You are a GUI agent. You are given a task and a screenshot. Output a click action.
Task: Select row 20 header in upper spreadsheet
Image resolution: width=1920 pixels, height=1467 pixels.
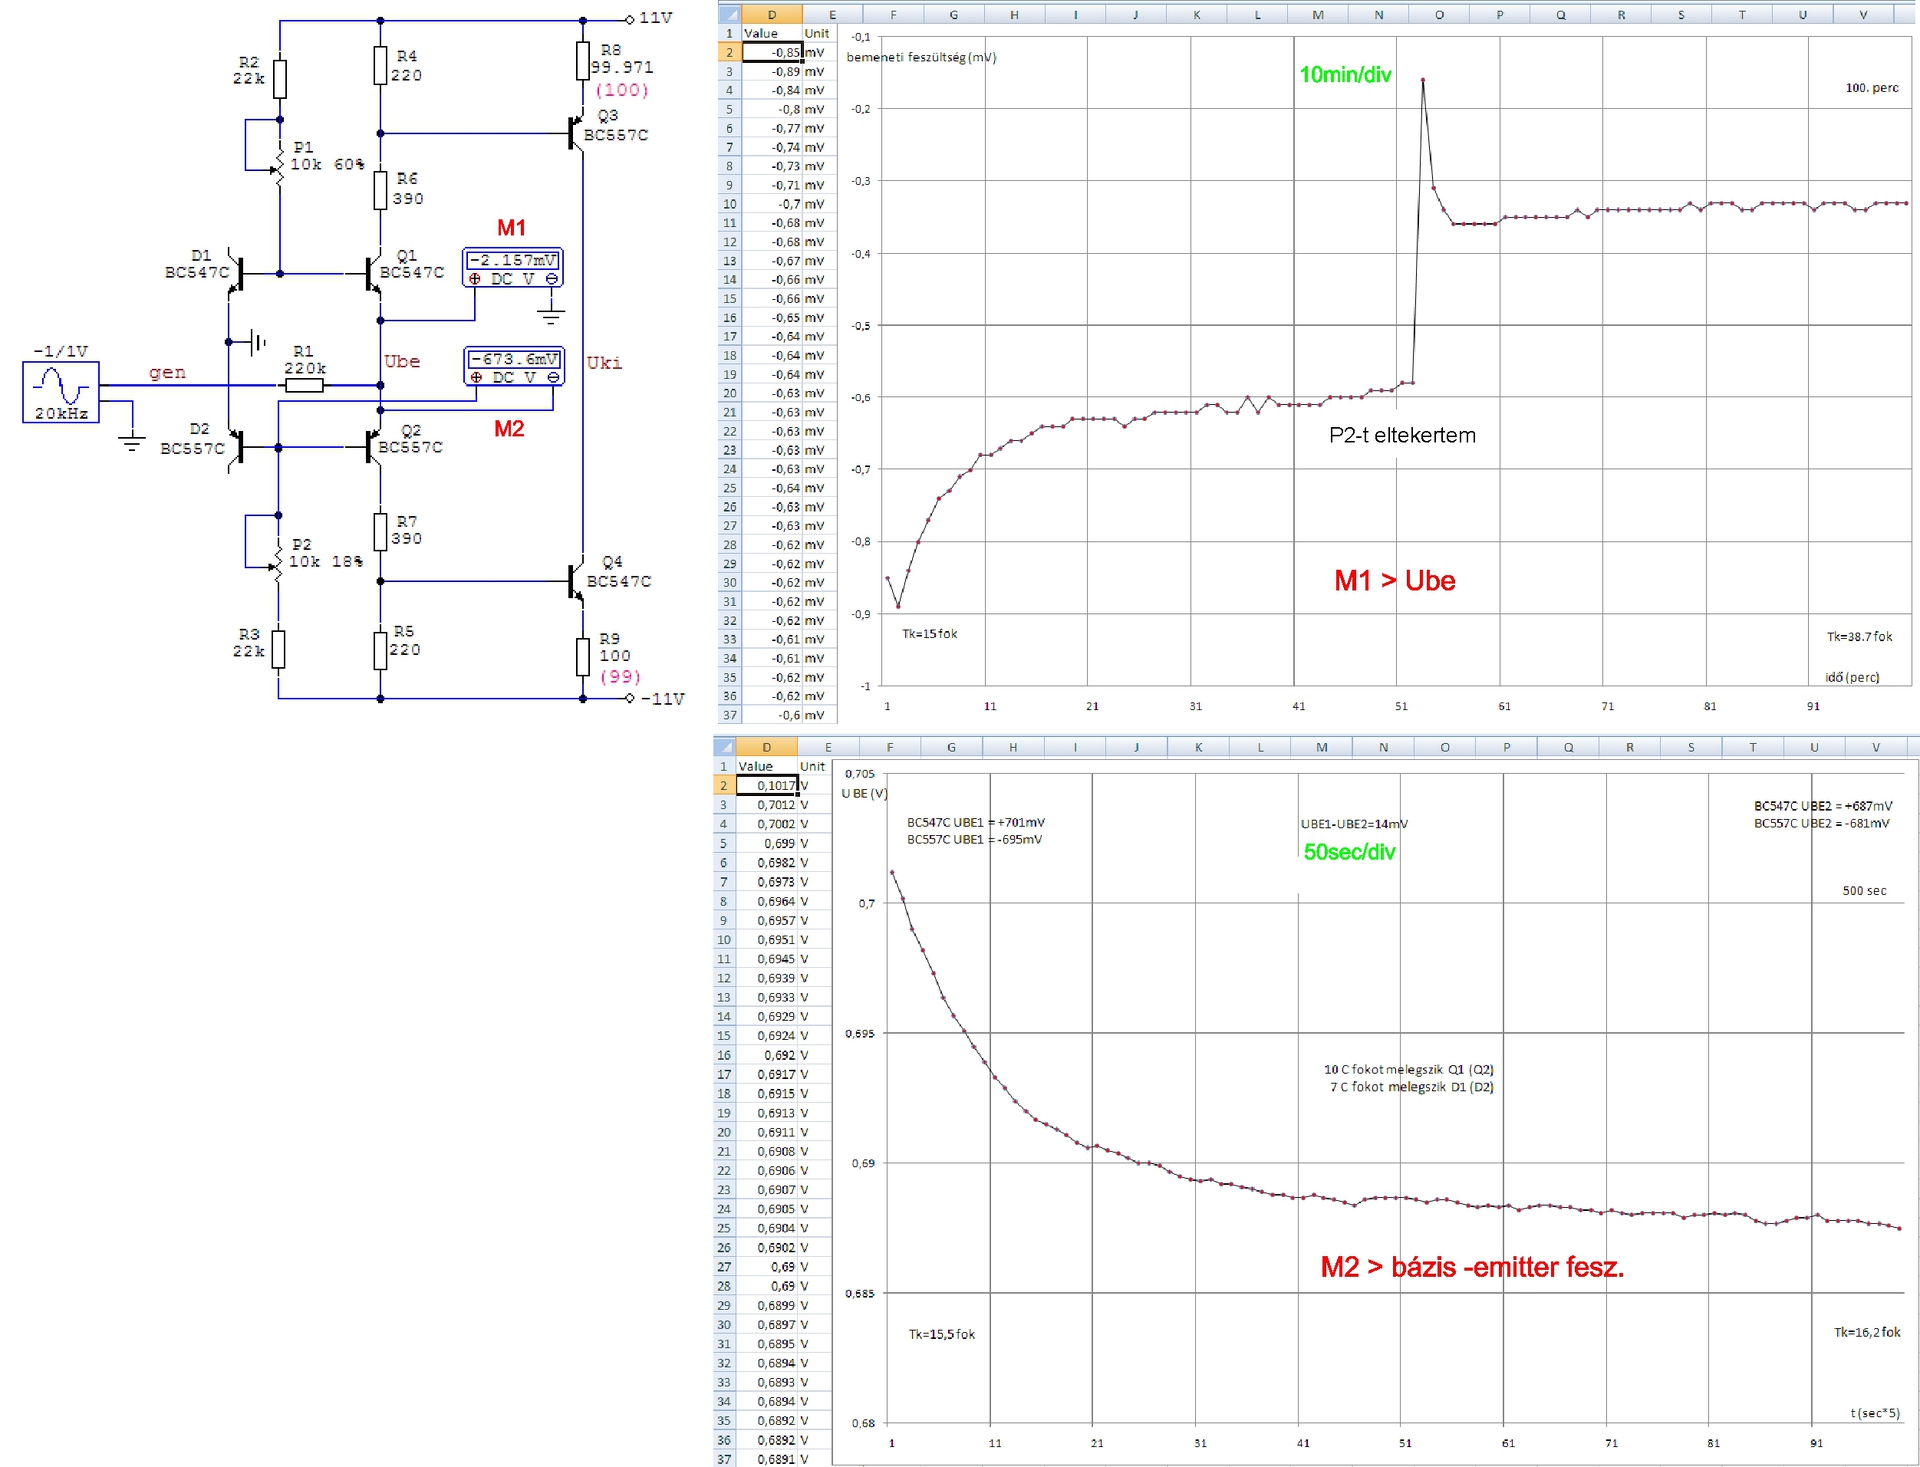729,393
